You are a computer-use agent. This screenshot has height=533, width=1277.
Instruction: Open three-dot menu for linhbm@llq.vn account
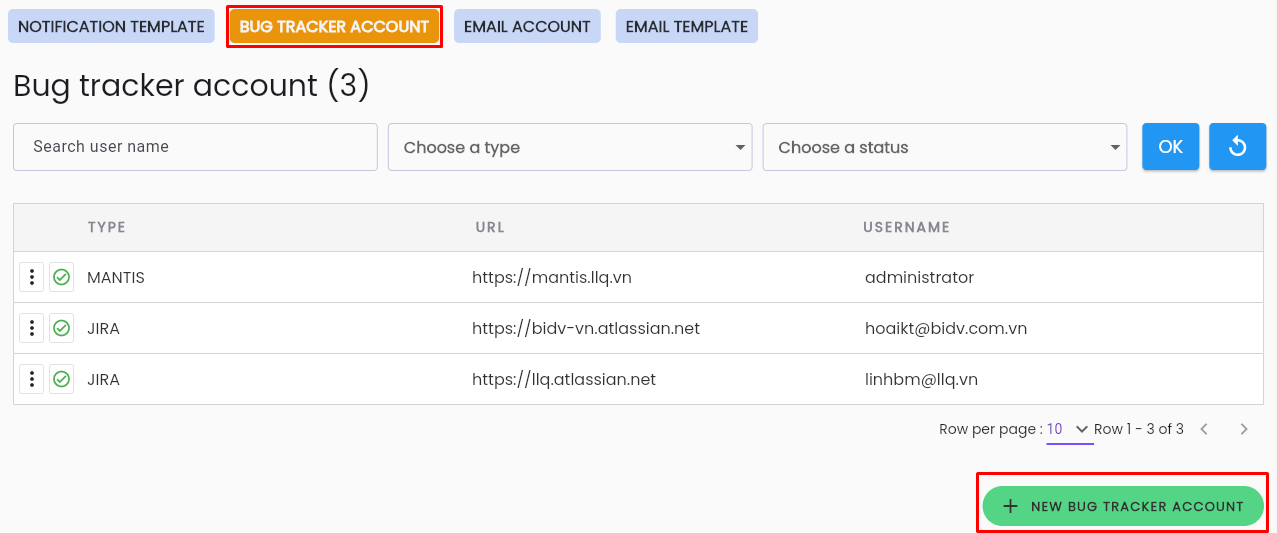click(x=32, y=379)
